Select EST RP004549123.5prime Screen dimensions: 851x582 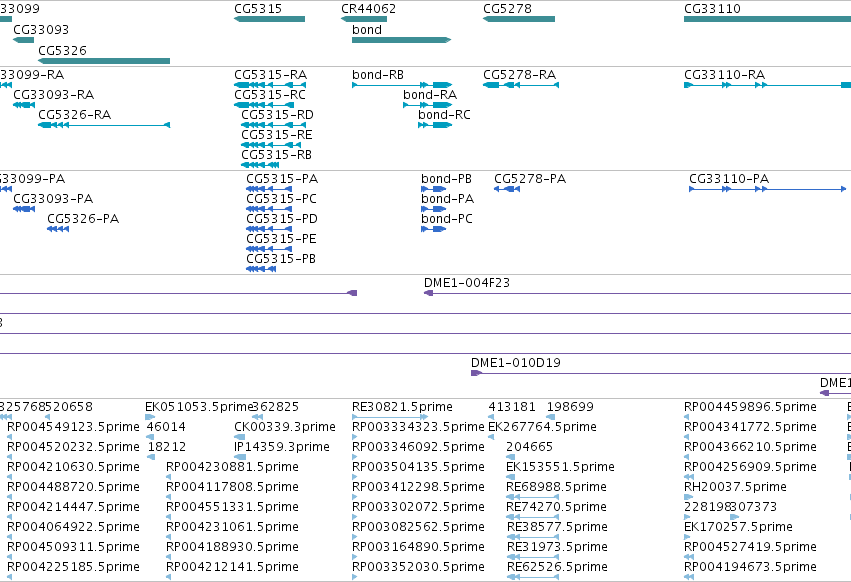pos(73,427)
